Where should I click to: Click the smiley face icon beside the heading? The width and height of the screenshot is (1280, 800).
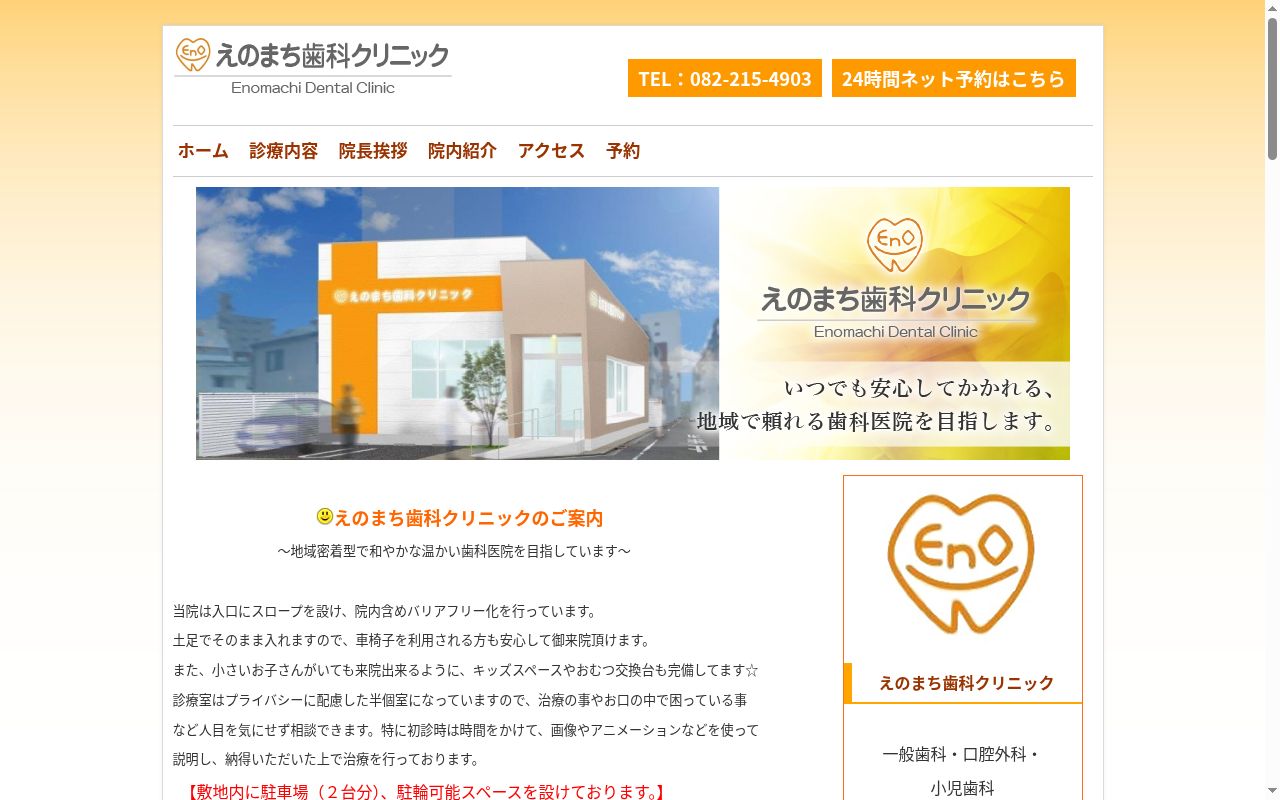click(325, 516)
